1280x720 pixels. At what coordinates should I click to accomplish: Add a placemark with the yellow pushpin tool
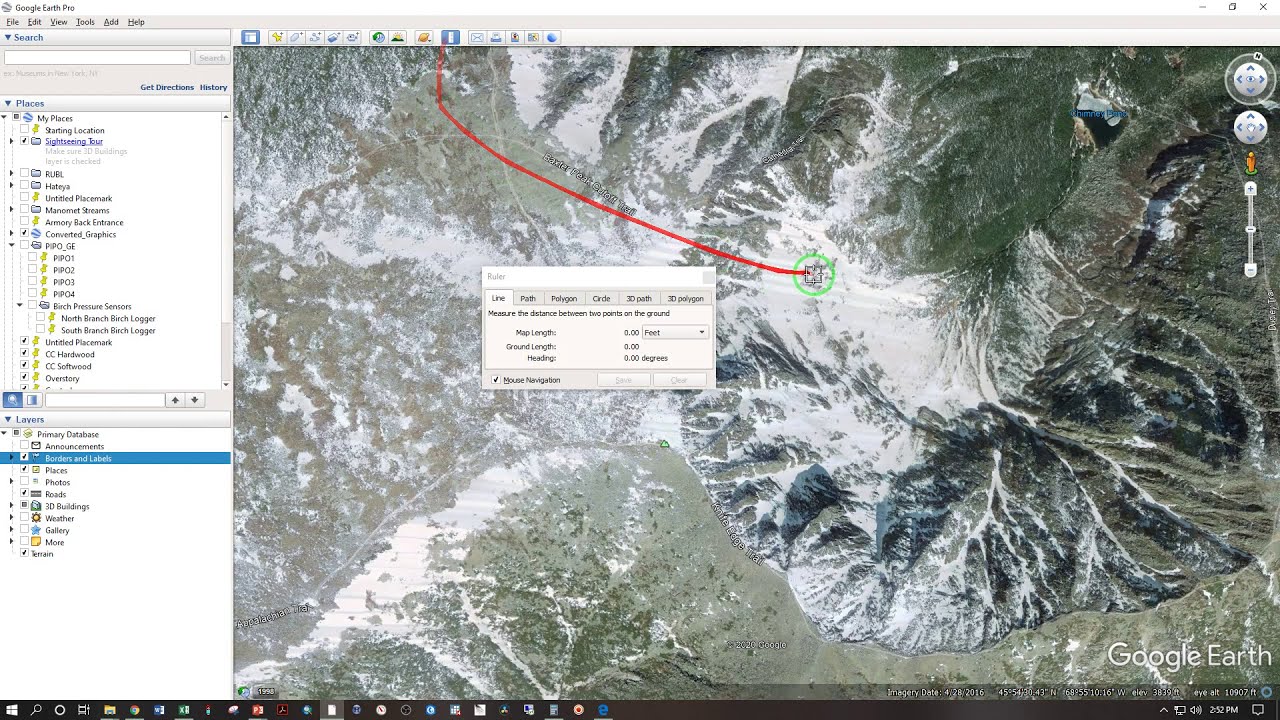tap(277, 37)
